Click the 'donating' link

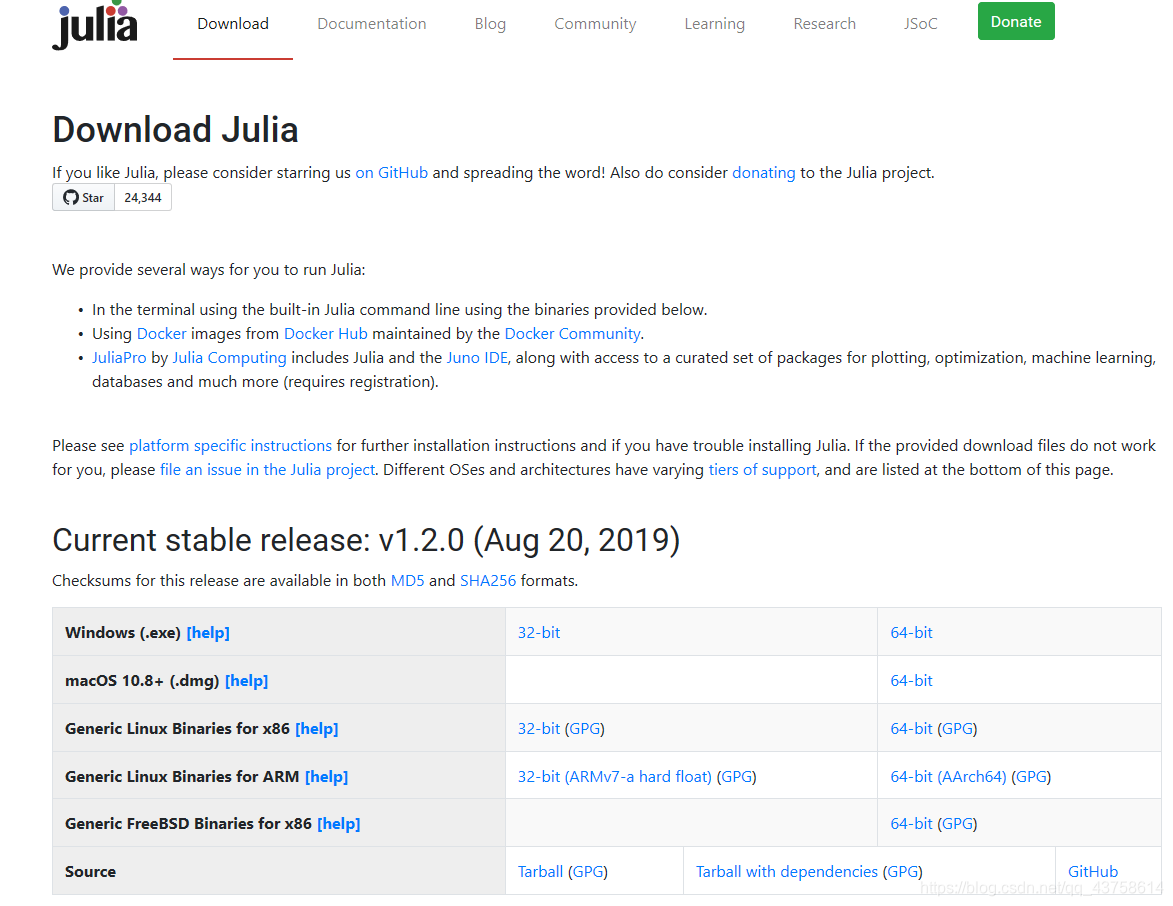tap(764, 172)
